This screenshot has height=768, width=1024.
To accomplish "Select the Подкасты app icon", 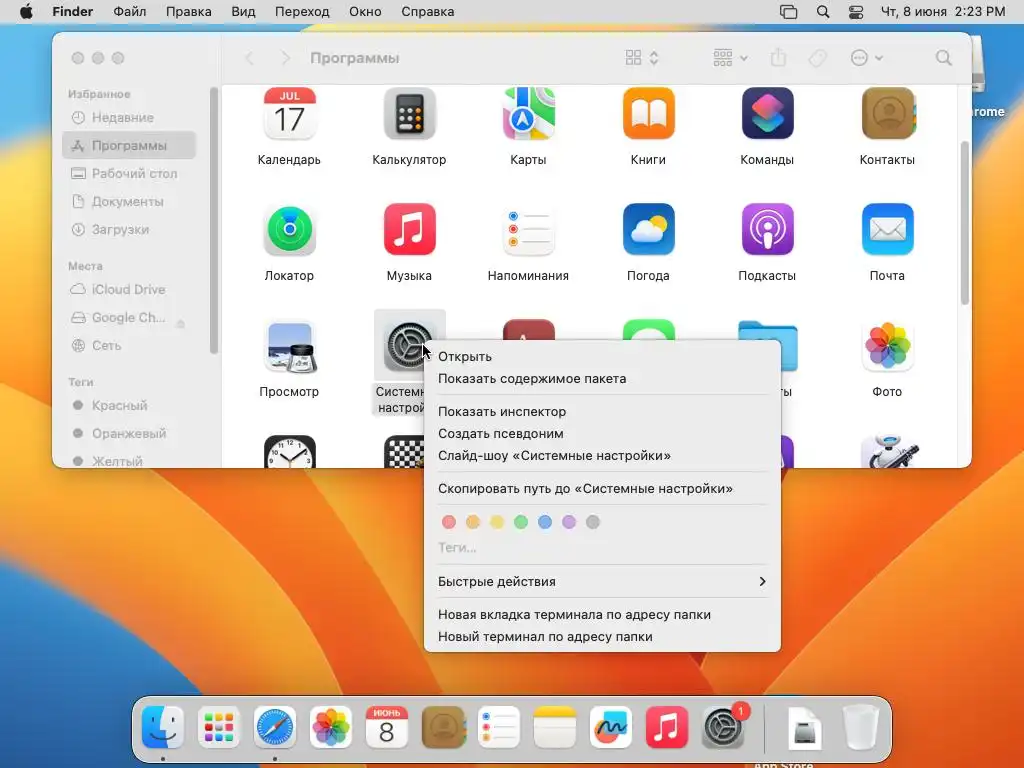I will (x=767, y=230).
